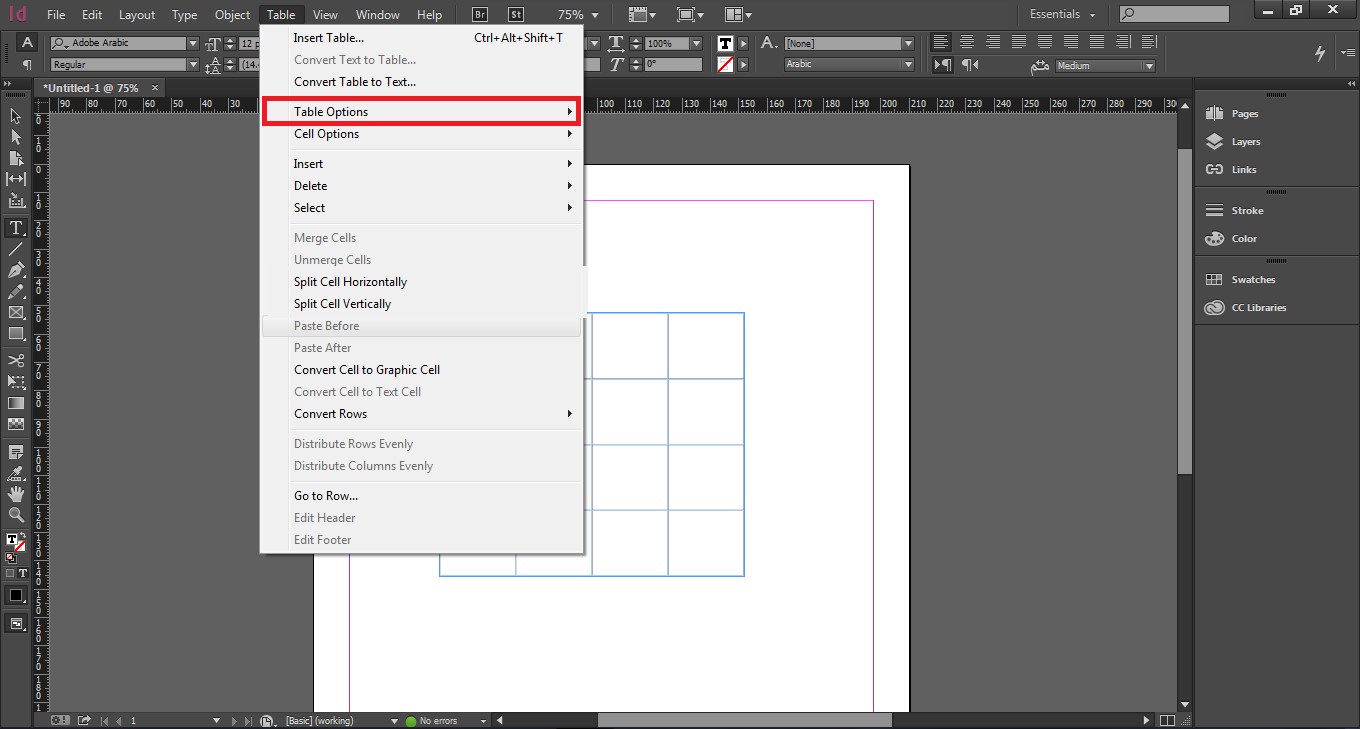Open the View Options dropdown

point(644,15)
